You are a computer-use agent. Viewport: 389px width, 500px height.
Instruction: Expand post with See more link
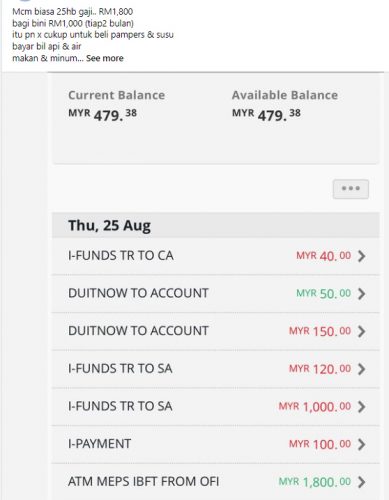coord(105,58)
